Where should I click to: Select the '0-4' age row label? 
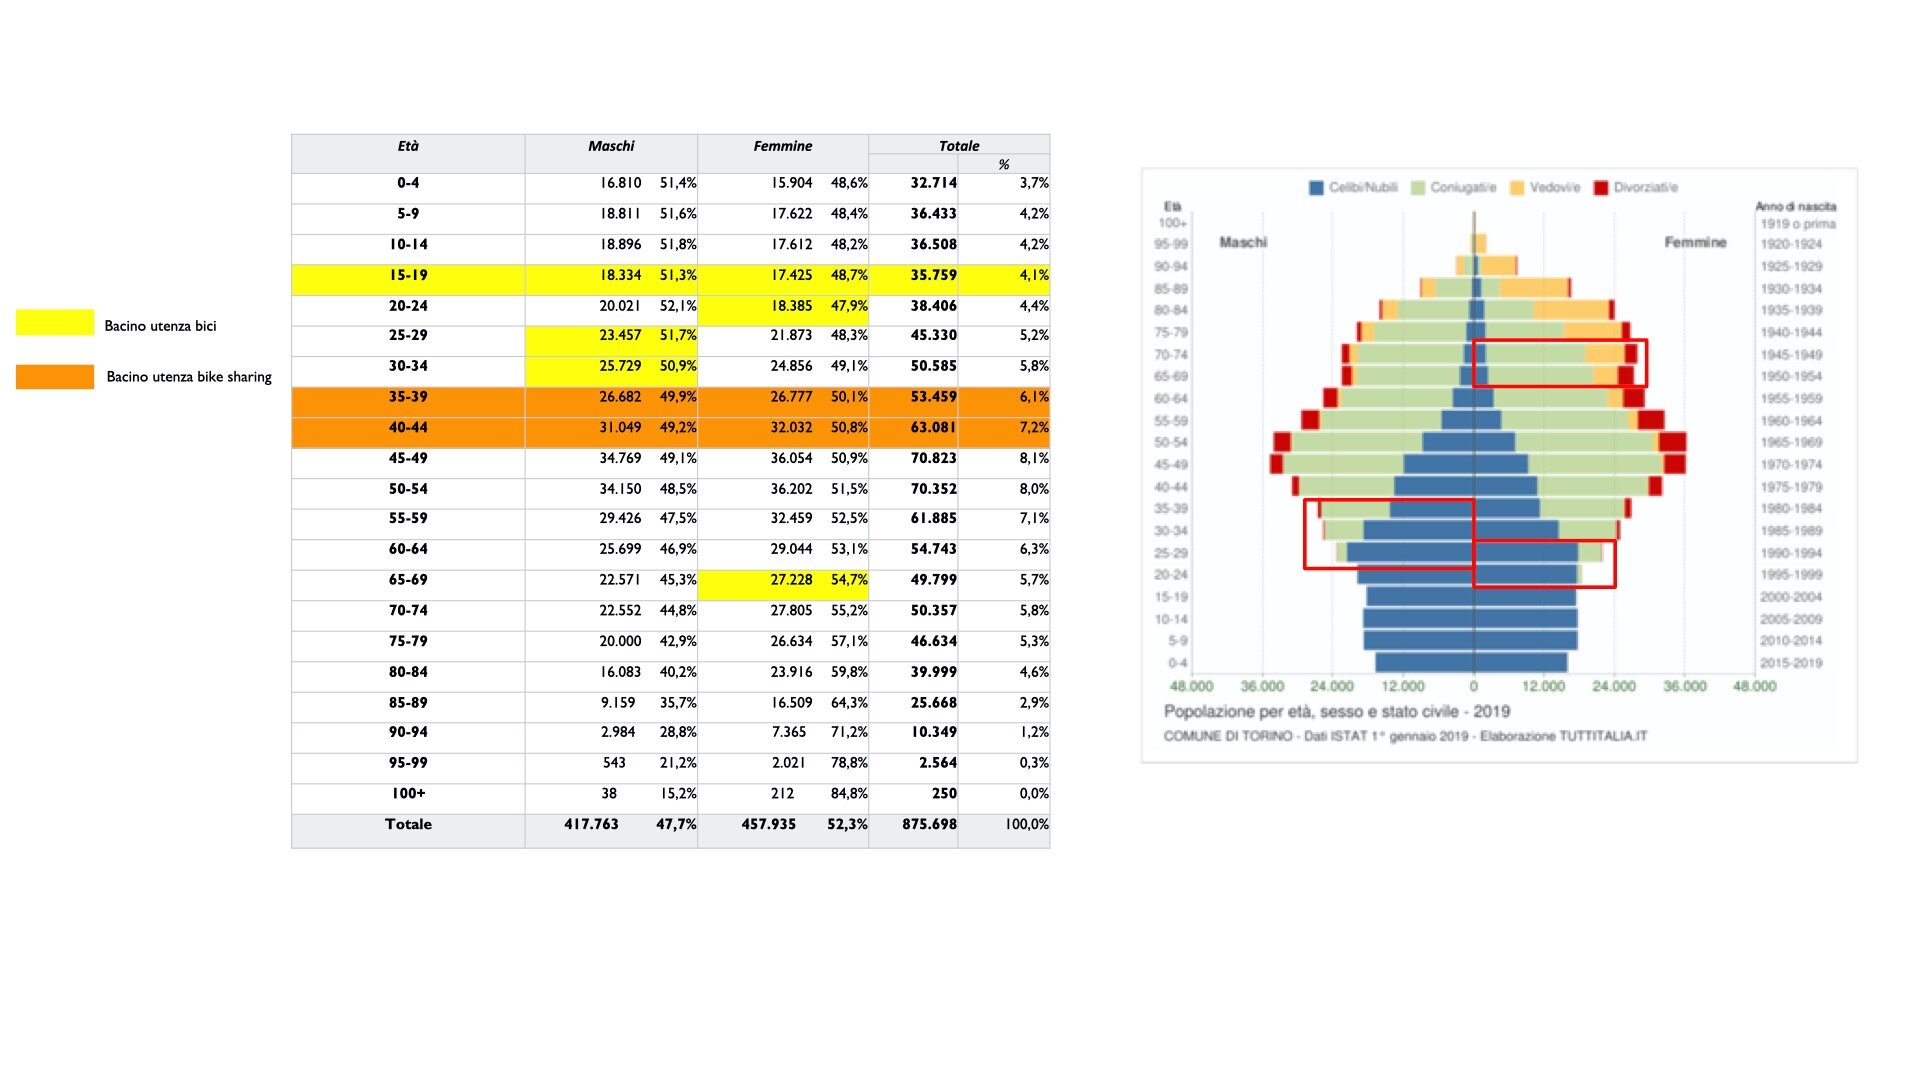(408, 183)
